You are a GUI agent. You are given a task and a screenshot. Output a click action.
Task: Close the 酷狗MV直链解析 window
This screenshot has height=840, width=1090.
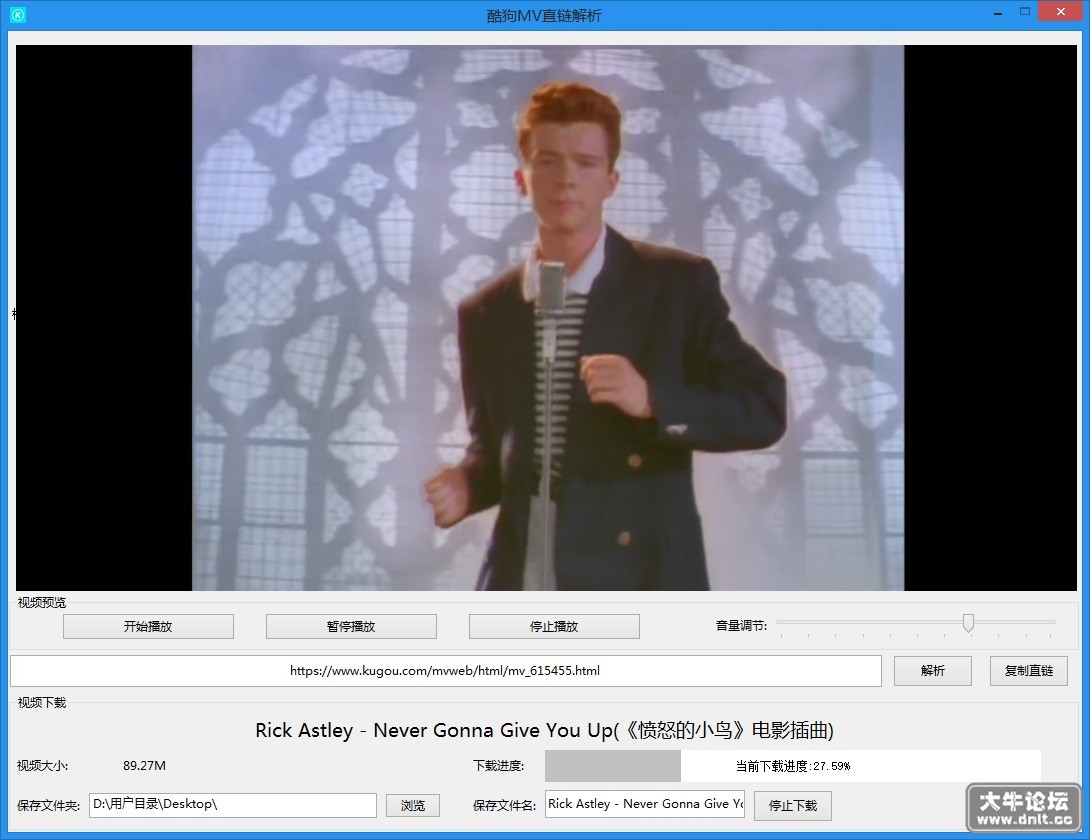pyautogui.click(x=1061, y=12)
